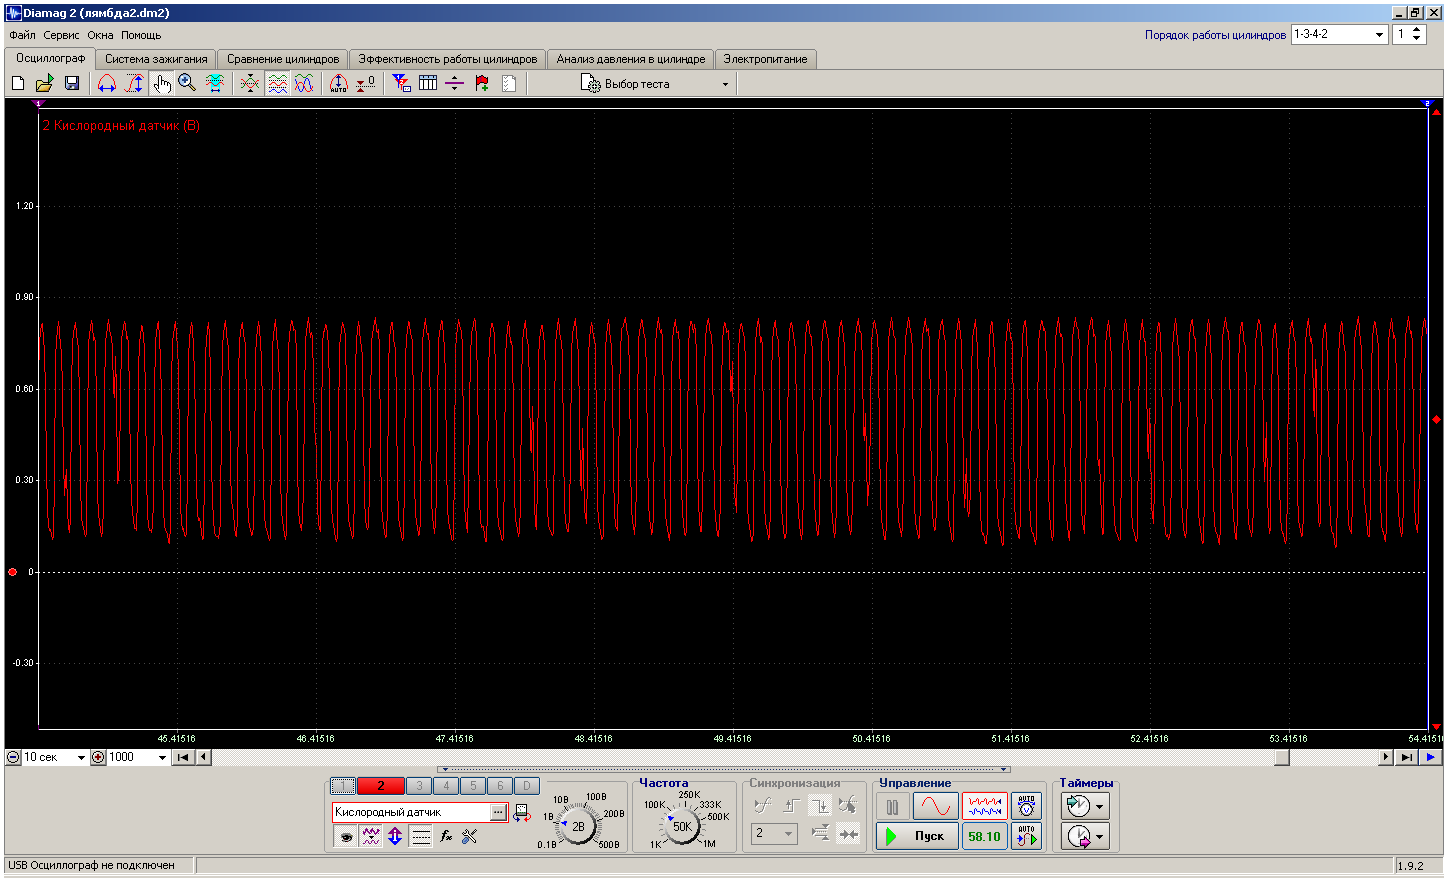Open Эффективность работы цилиндров tab
Viewport: 1448px width, 878px height.
(448, 59)
